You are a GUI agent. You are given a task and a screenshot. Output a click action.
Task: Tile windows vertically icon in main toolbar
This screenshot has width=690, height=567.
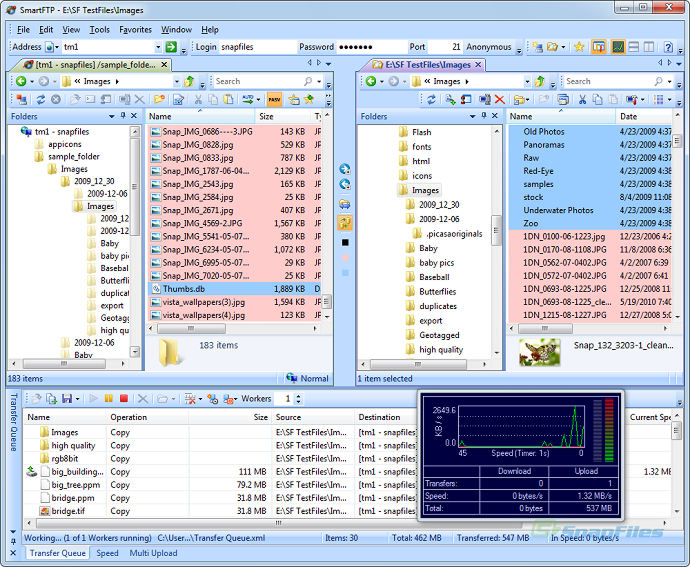pos(649,47)
